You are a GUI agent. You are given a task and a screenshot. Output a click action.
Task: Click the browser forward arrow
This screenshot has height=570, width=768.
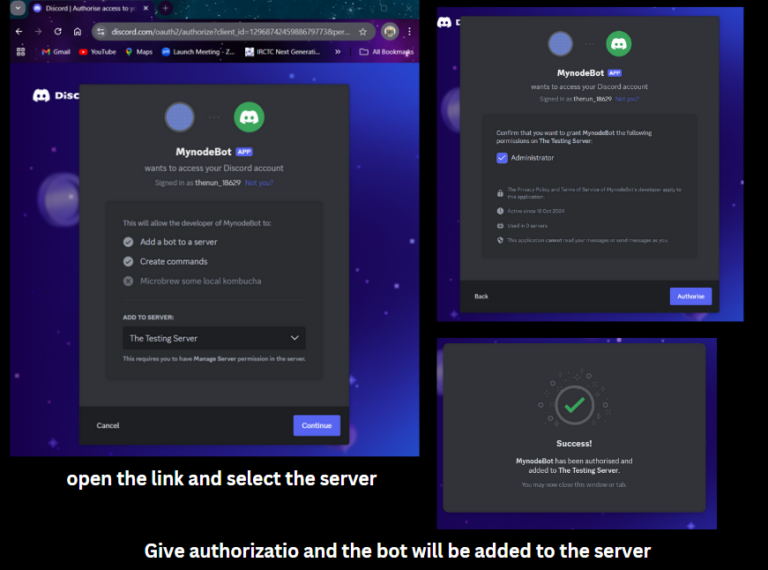(x=38, y=31)
